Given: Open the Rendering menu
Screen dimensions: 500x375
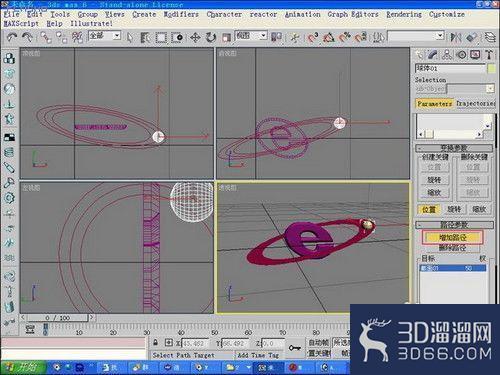Looking at the screenshot, I should pyautogui.click(x=404, y=14).
